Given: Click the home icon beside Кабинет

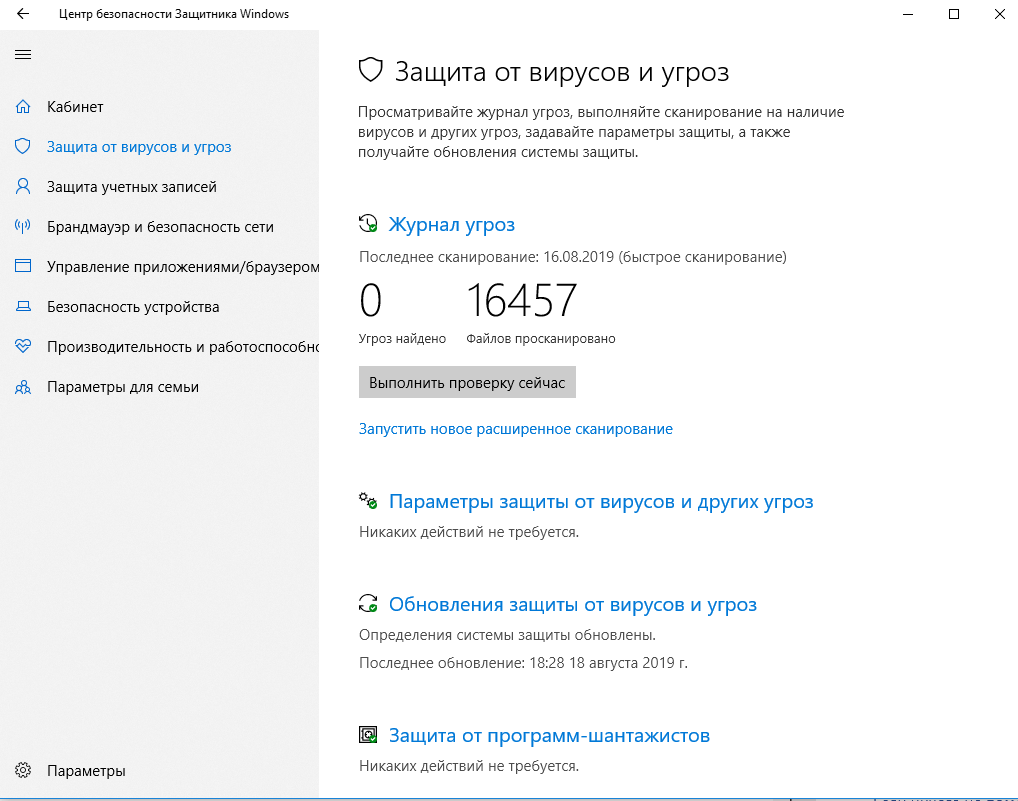Looking at the screenshot, I should tap(23, 106).
